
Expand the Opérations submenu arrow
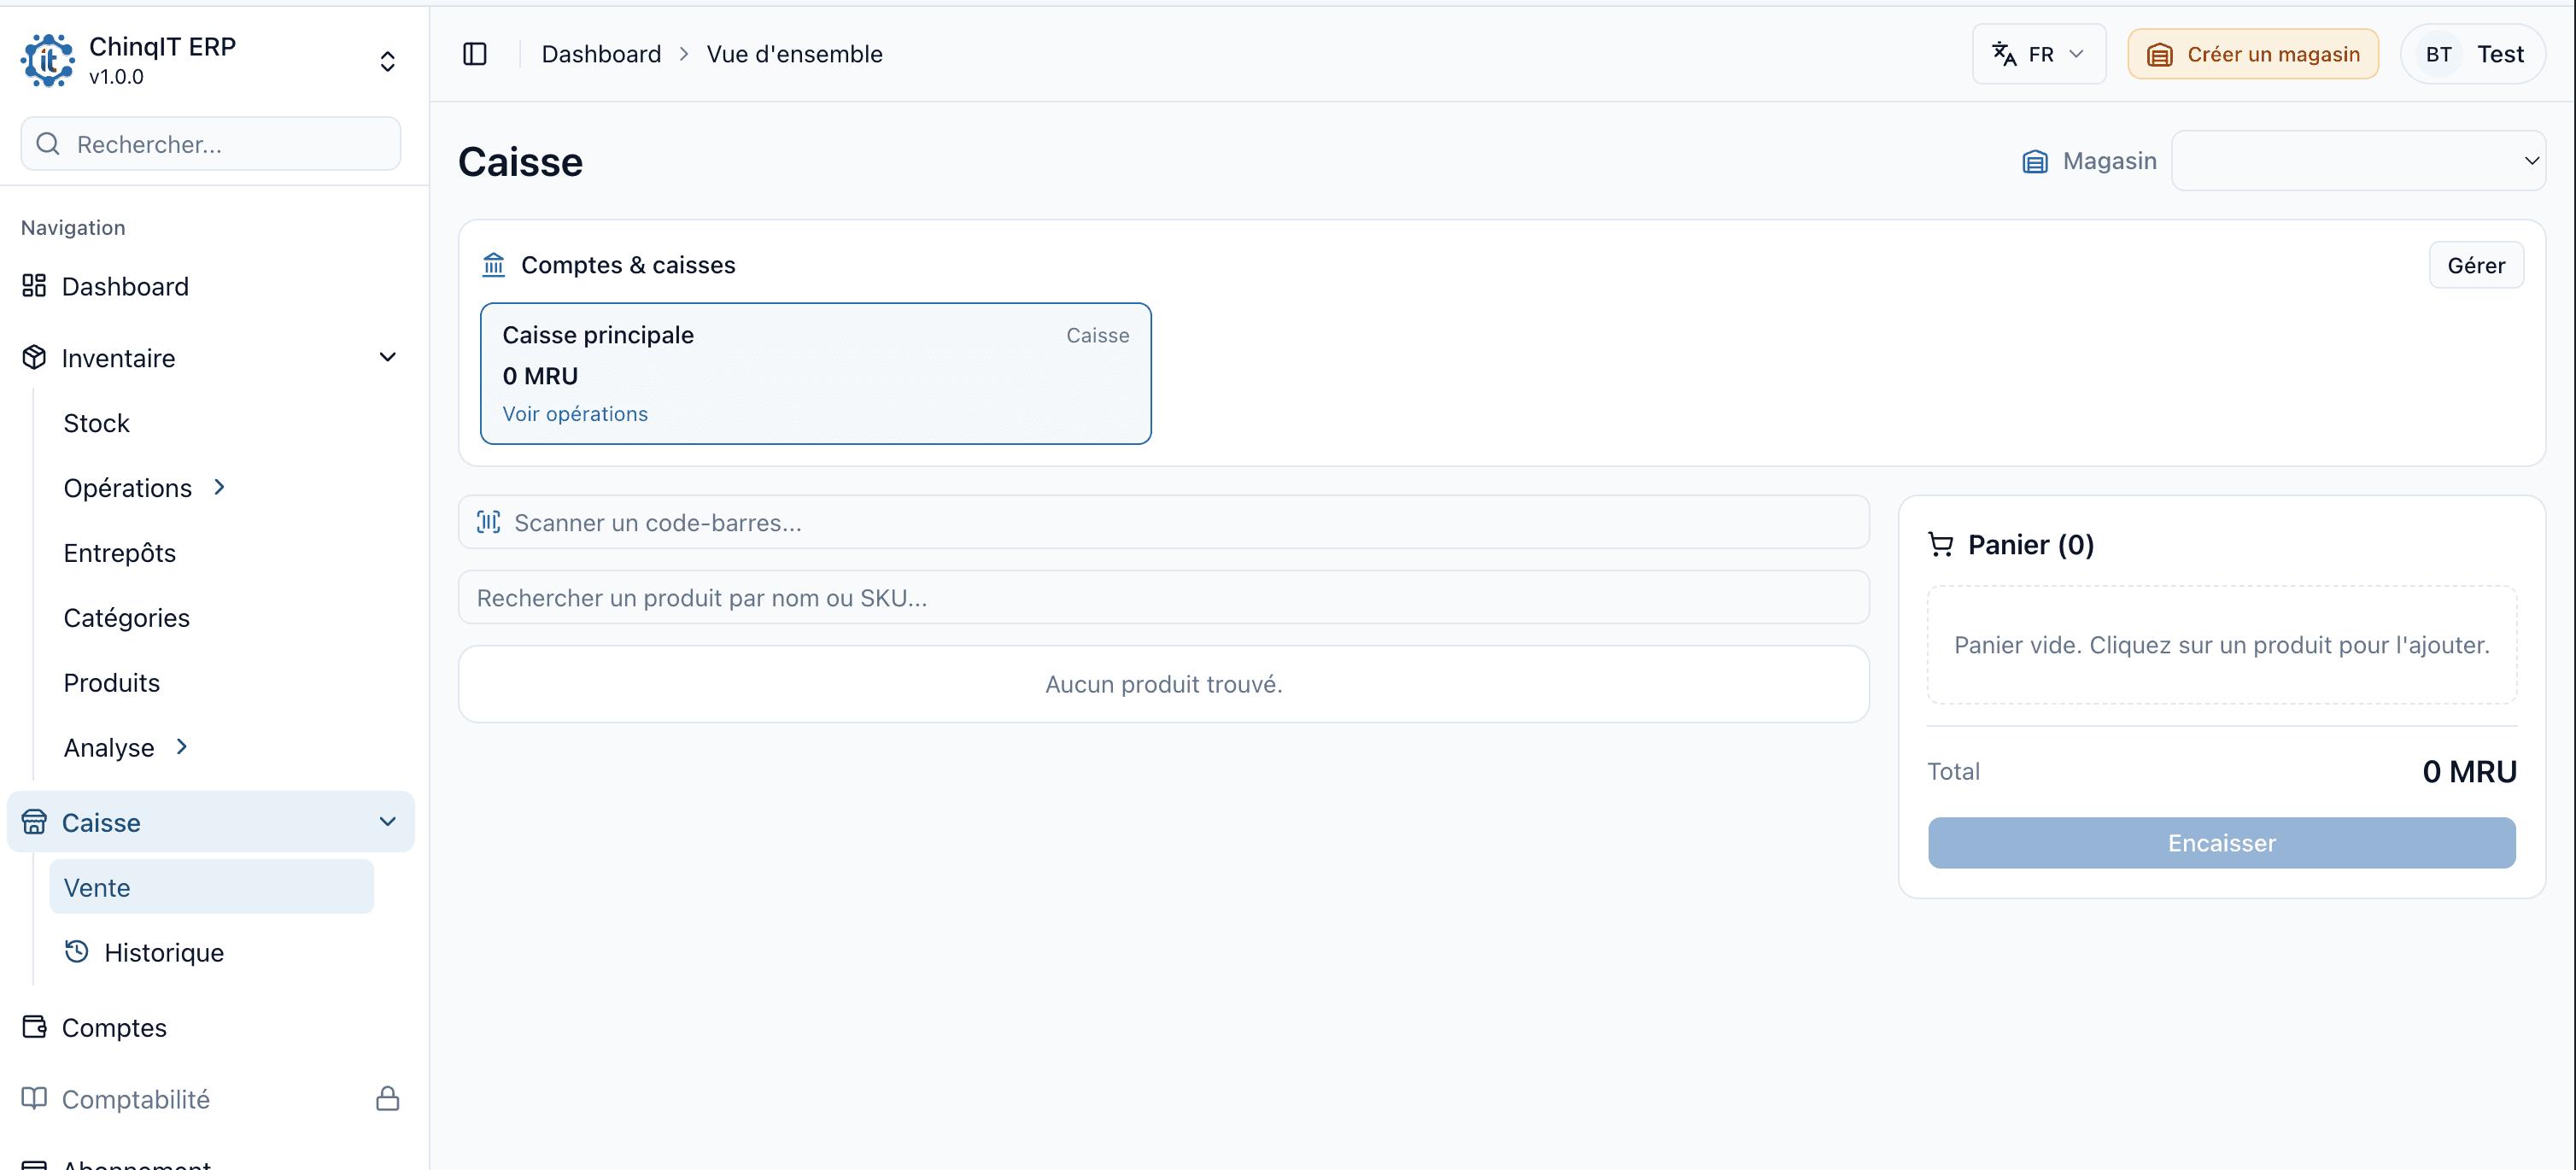220,487
